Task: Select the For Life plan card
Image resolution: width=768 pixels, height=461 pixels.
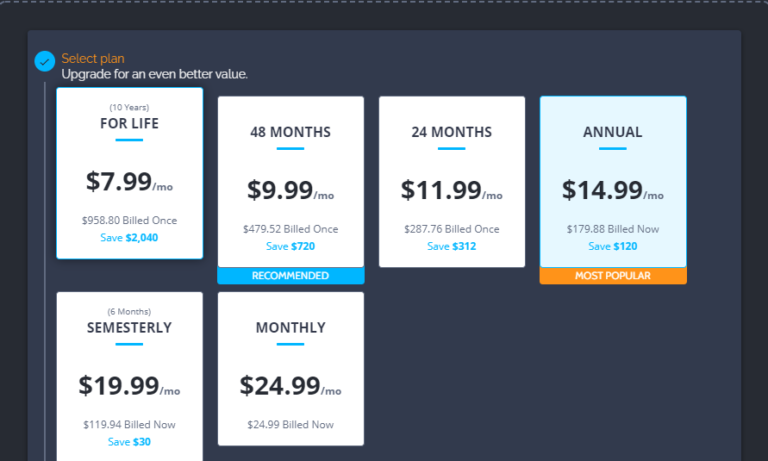Action: [x=129, y=172]
